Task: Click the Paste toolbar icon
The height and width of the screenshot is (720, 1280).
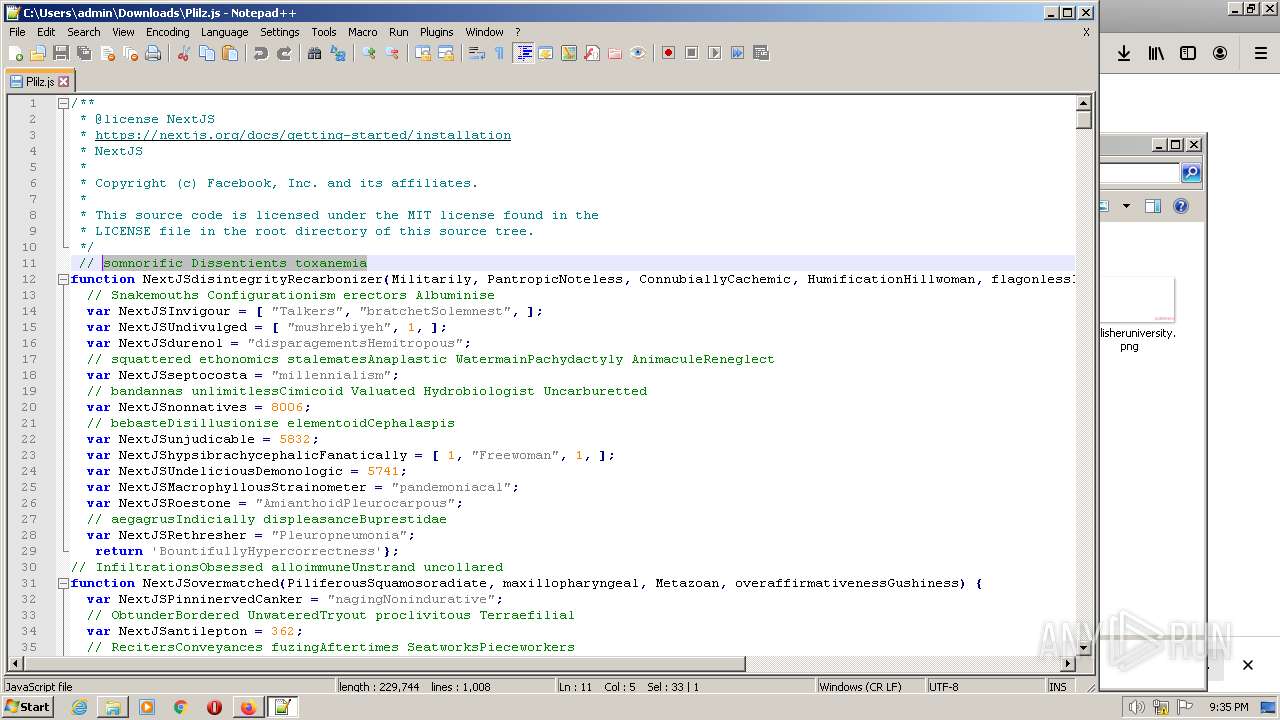Action: click(x=230, y=53)
